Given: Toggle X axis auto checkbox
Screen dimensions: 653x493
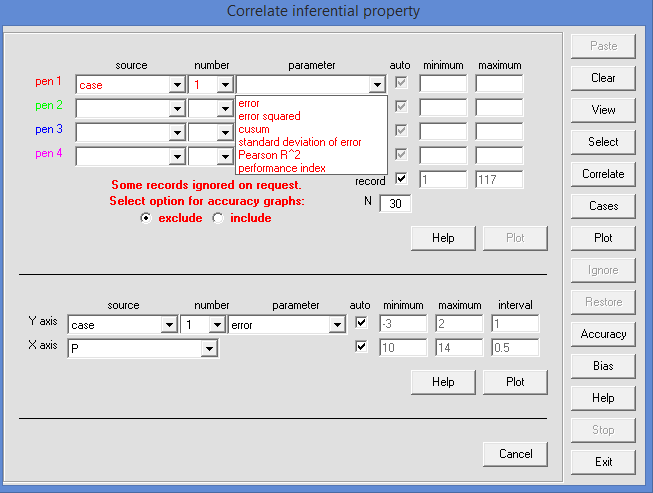Looking at the screenshot, I should (361, 347).
